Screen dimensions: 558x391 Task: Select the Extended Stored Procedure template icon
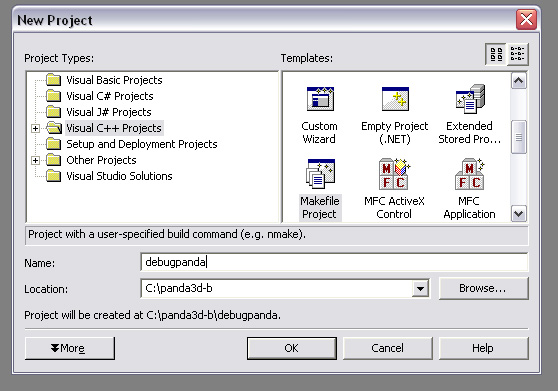(x=470, y=99)
